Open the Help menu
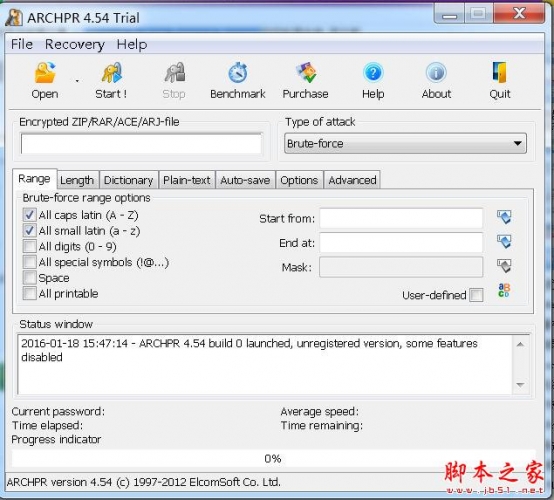554x500 pixels. 132,45
